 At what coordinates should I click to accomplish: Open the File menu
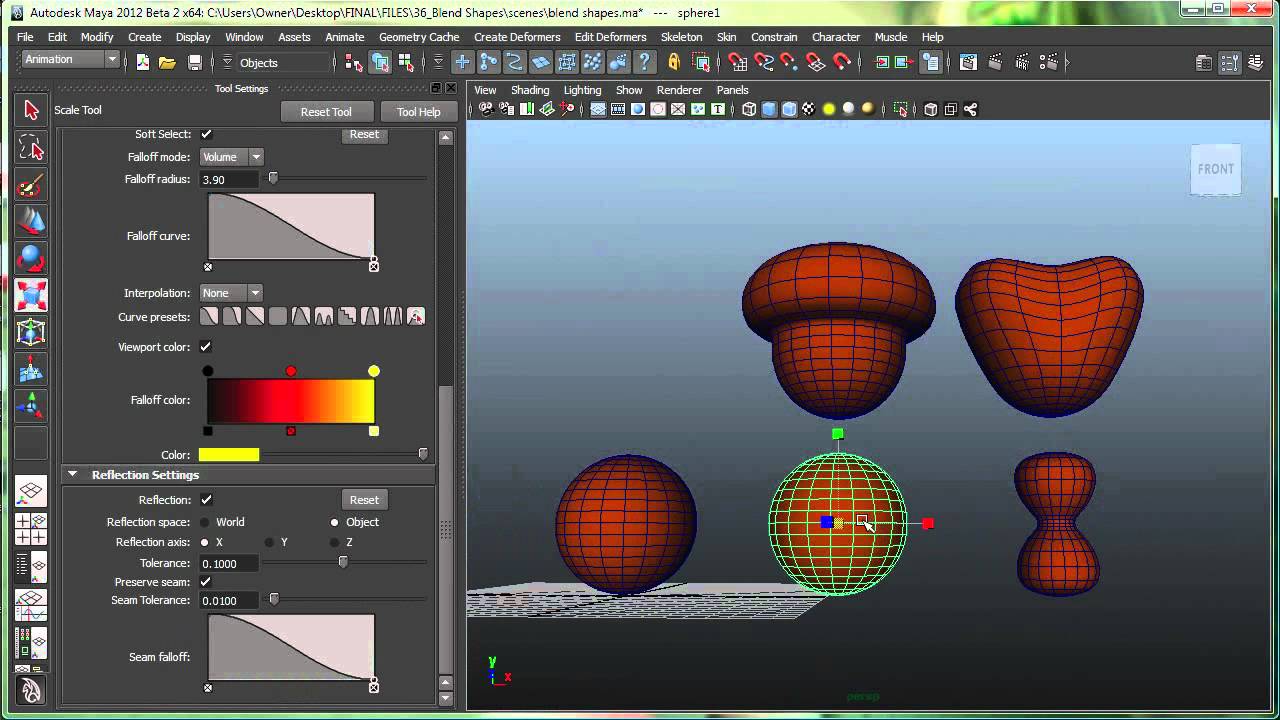click(25, 37)
